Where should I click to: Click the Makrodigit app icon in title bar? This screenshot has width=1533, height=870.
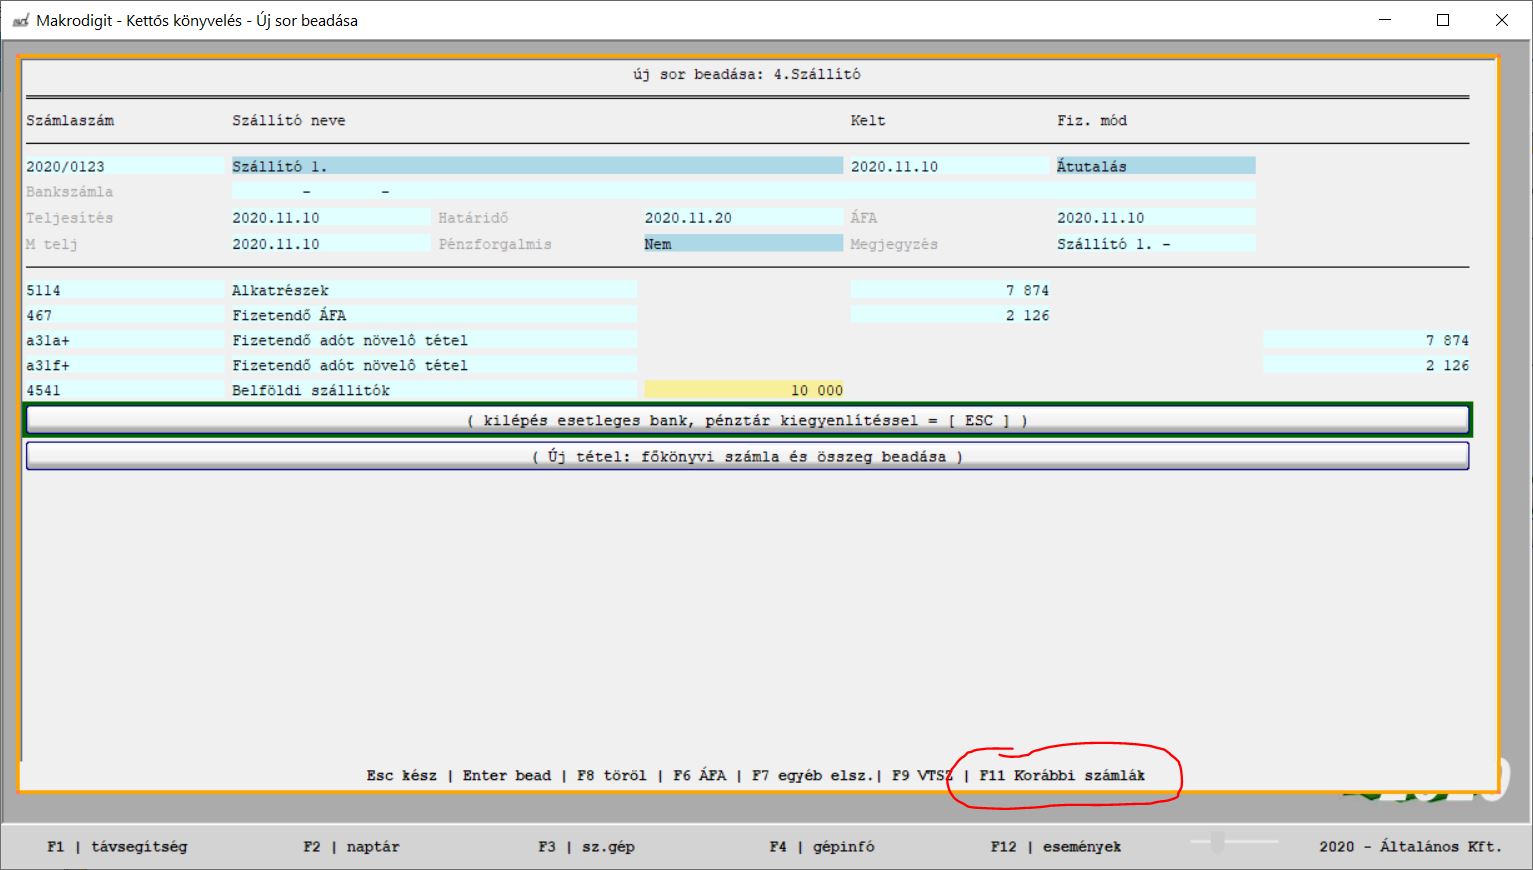[x=20, y=20]
